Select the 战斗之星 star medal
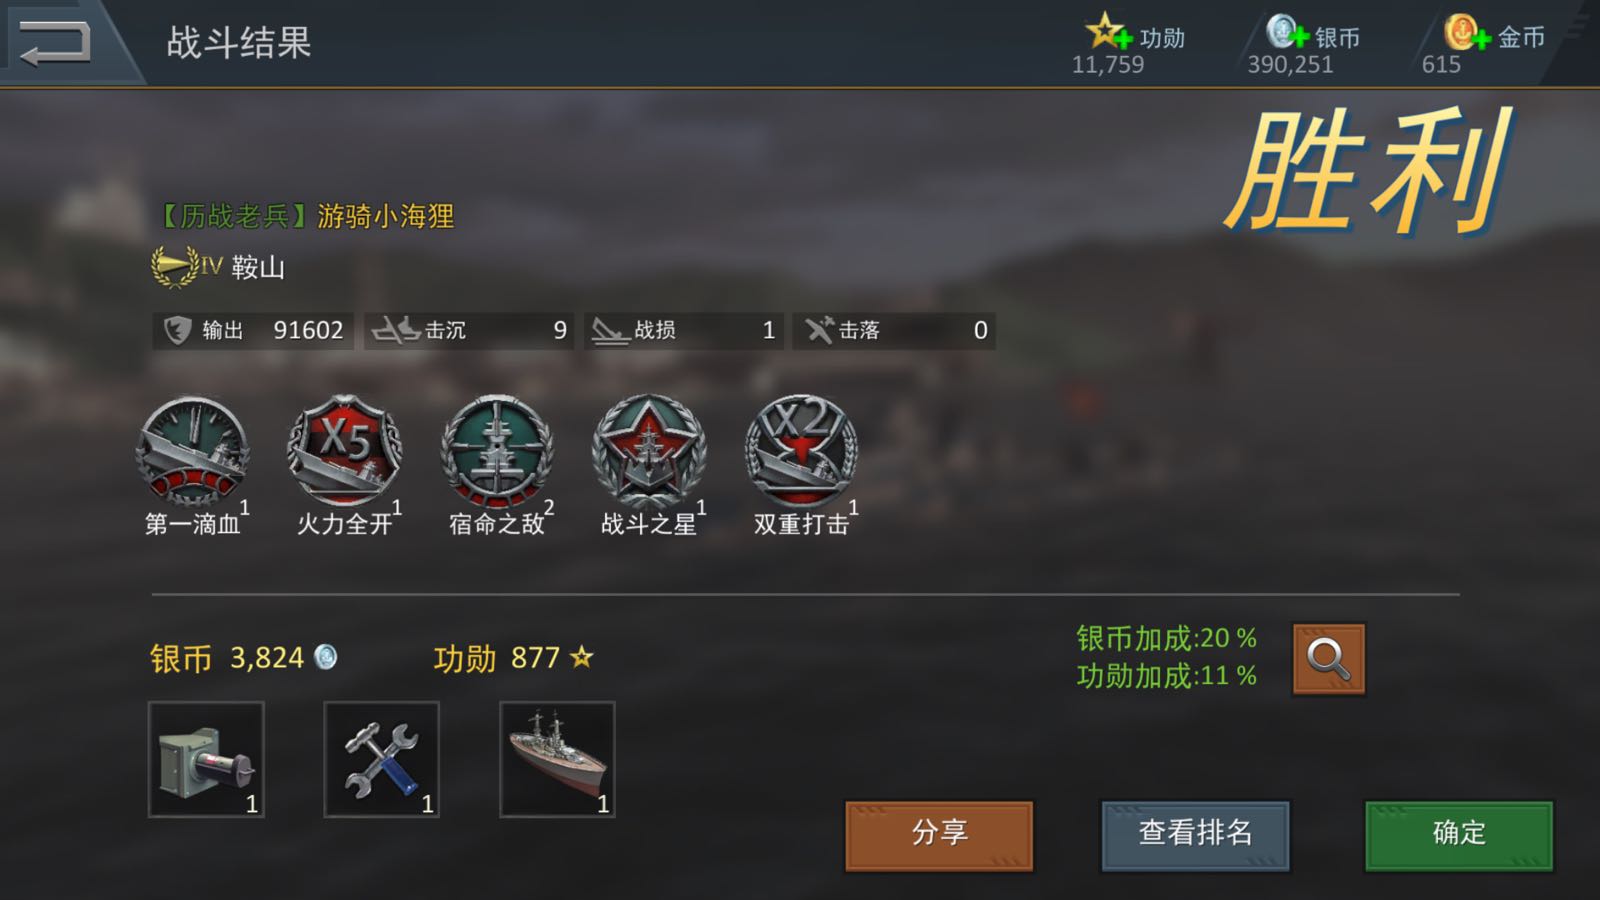This screenshot has width=1600, height=900. click(x=649, y=450)
